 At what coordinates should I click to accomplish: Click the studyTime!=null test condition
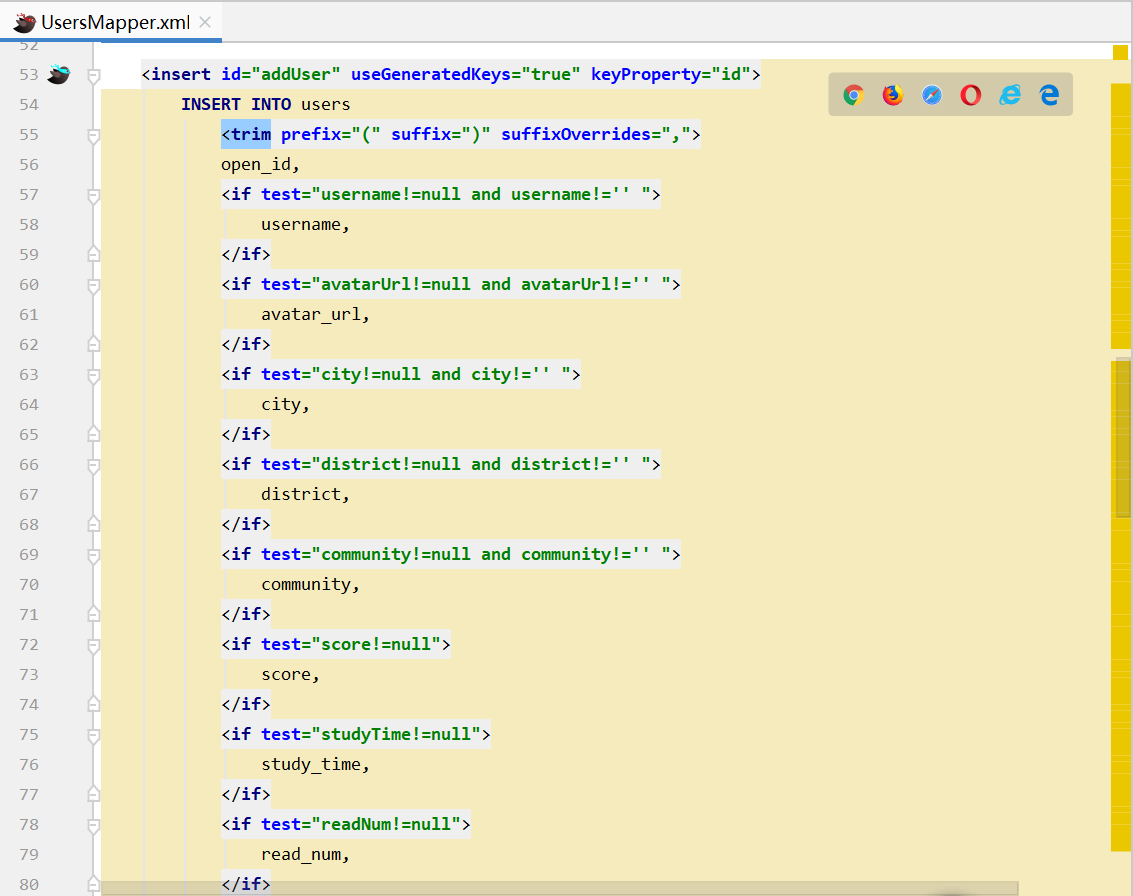395,734
